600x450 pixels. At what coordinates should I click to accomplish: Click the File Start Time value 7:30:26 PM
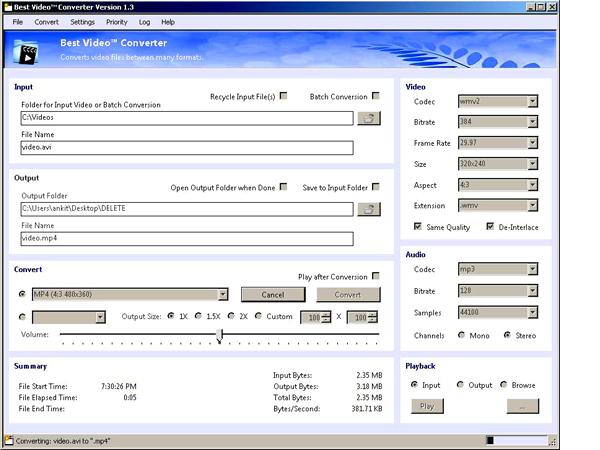[x=119, y=386]
